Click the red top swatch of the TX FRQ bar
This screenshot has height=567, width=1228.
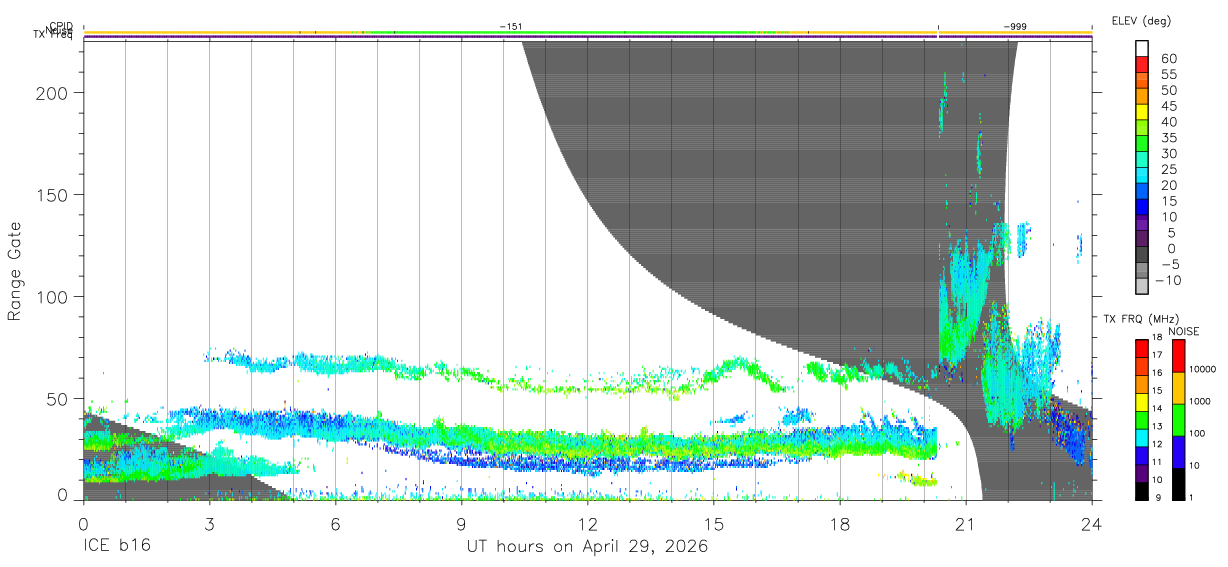pos(1141,347)
